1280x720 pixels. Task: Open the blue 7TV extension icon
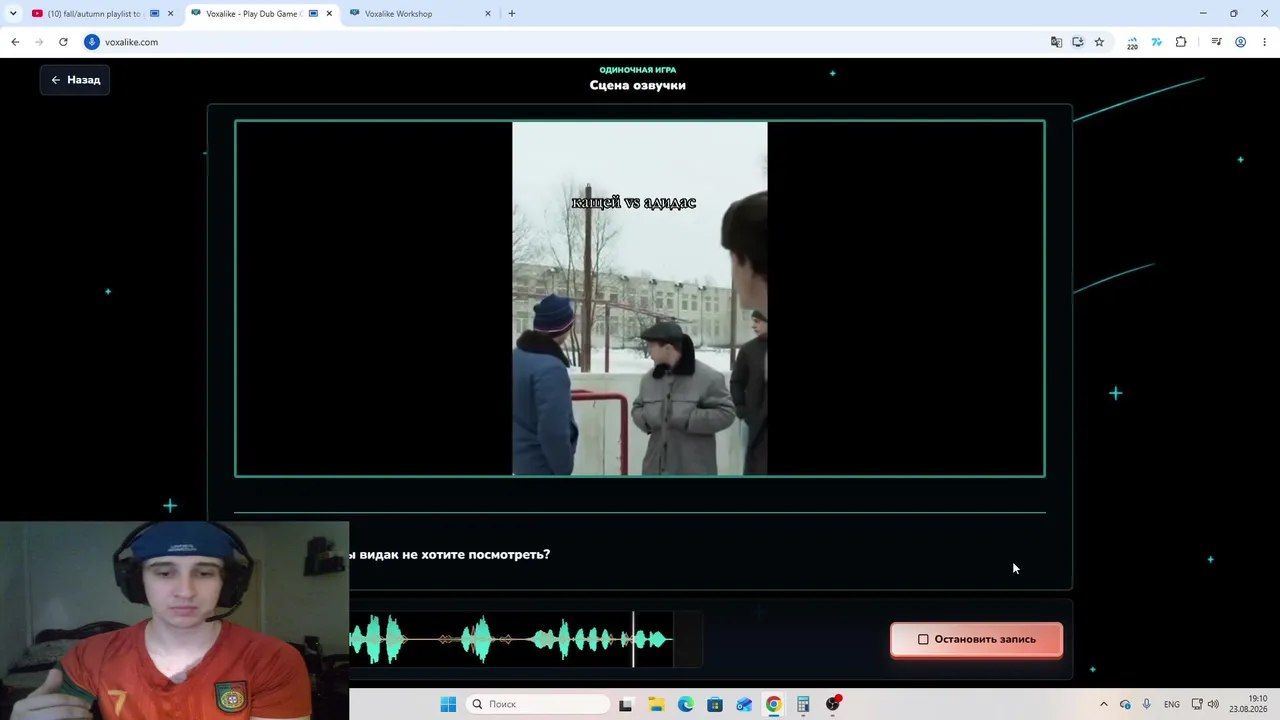click(1157, 42)
